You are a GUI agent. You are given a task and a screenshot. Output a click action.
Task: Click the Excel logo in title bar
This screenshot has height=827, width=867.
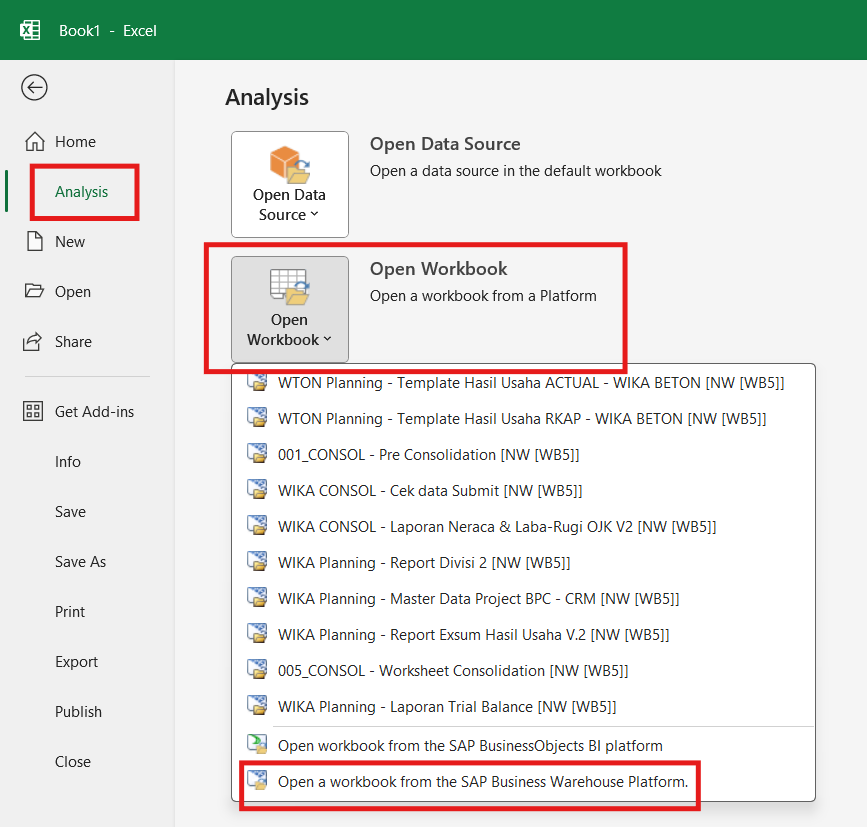coord(30,30)
